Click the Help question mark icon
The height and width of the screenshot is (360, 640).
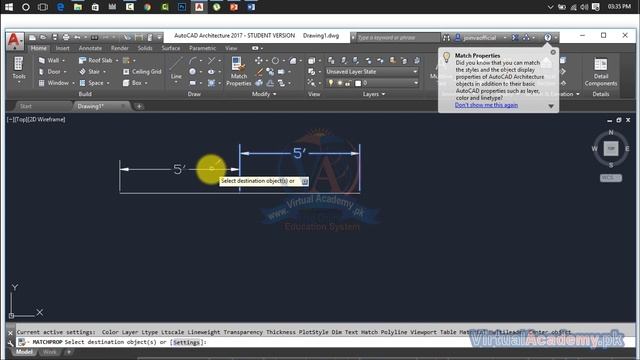click(x=548, y=38)
